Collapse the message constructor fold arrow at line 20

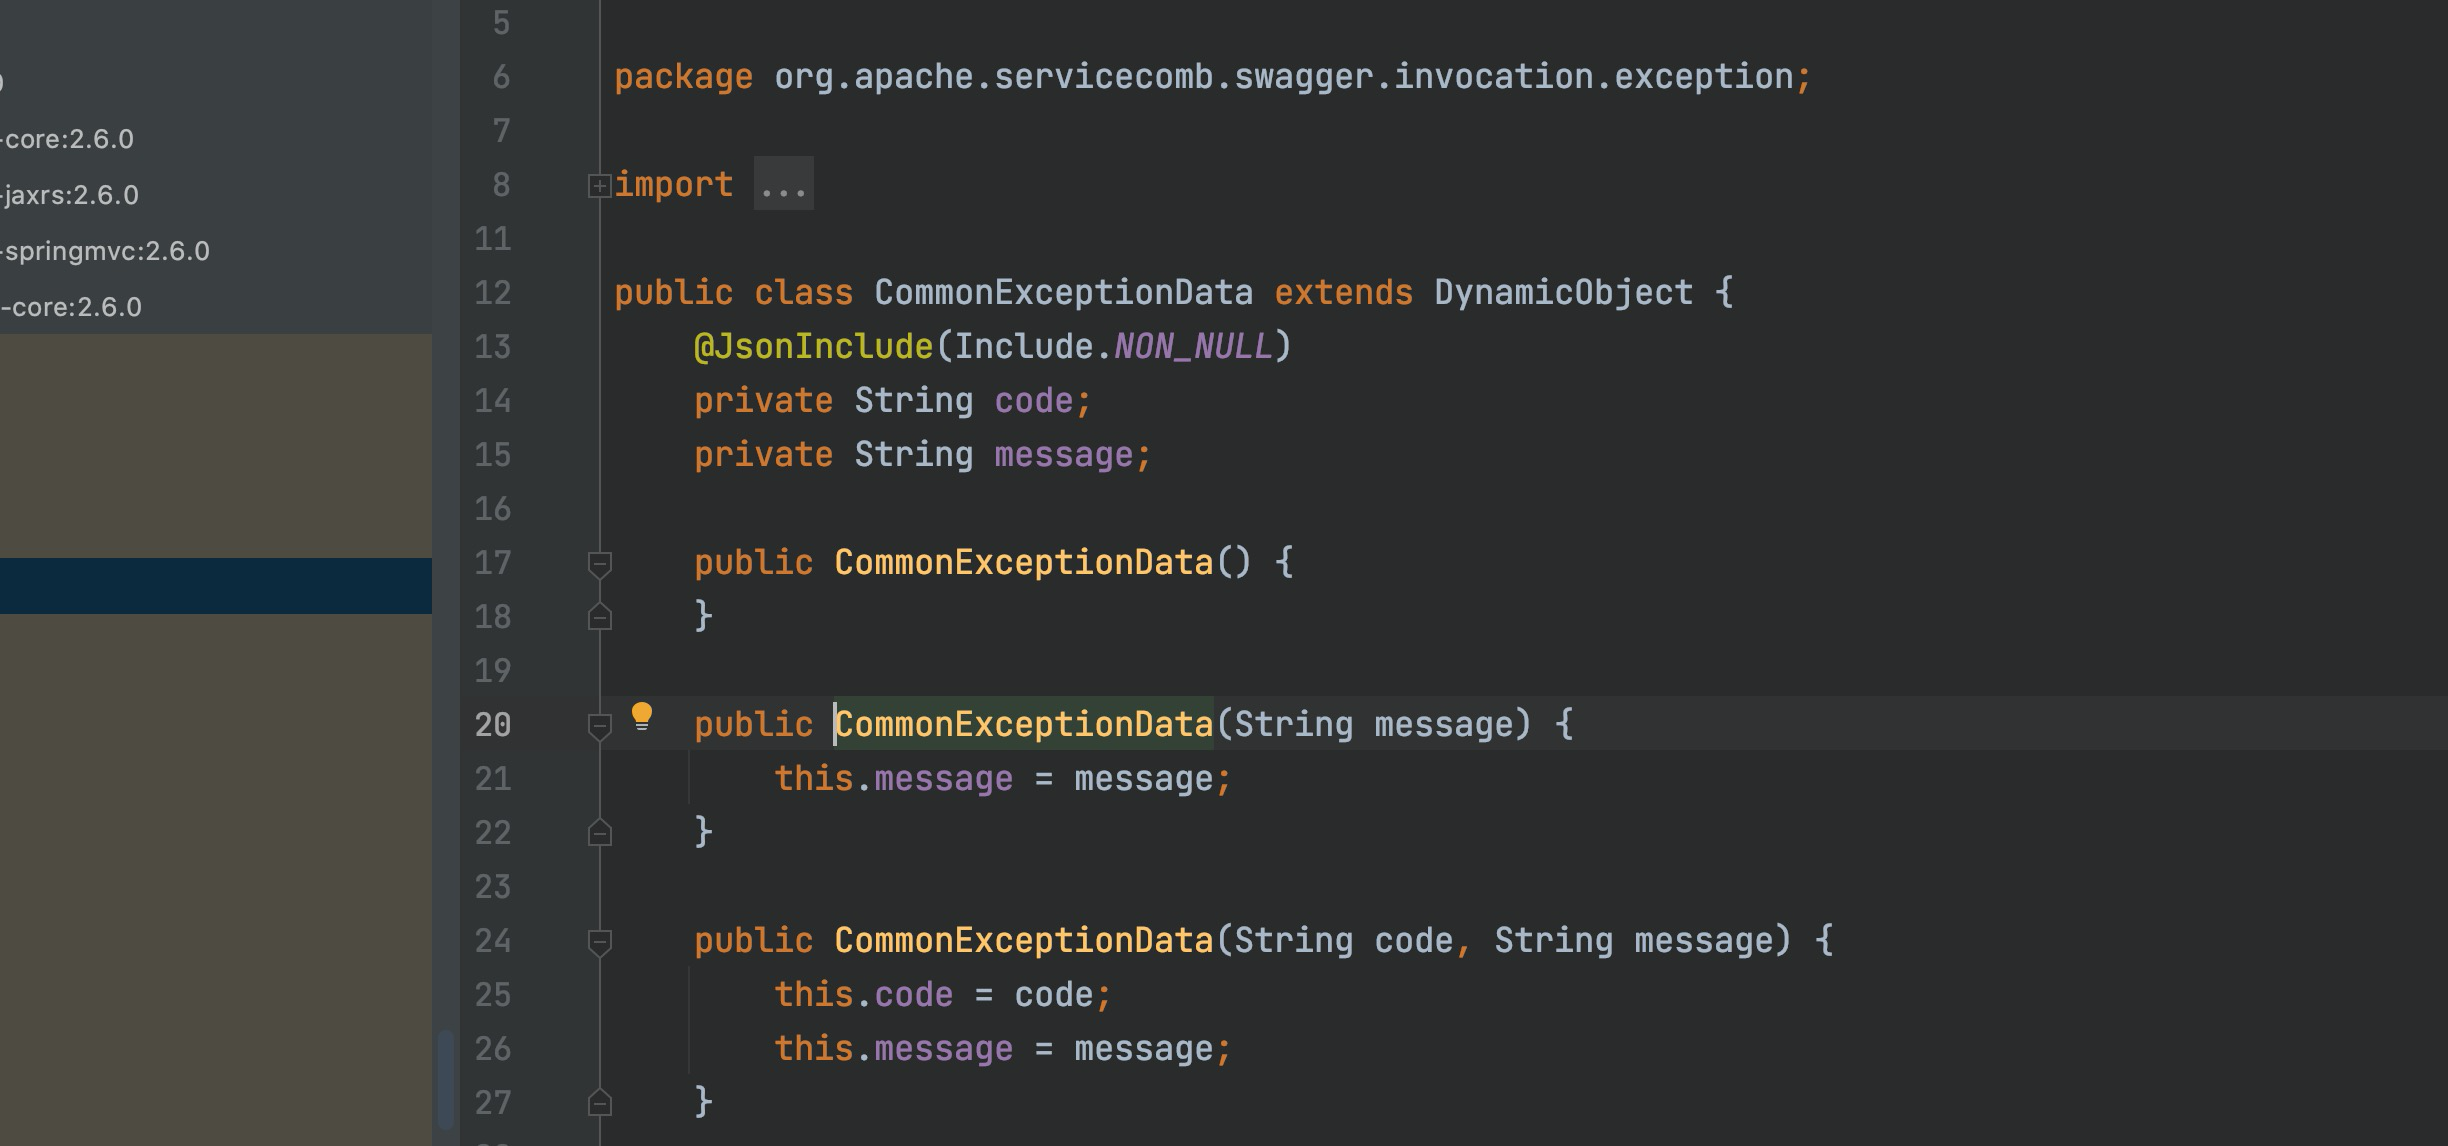click(x=600, y=724)
